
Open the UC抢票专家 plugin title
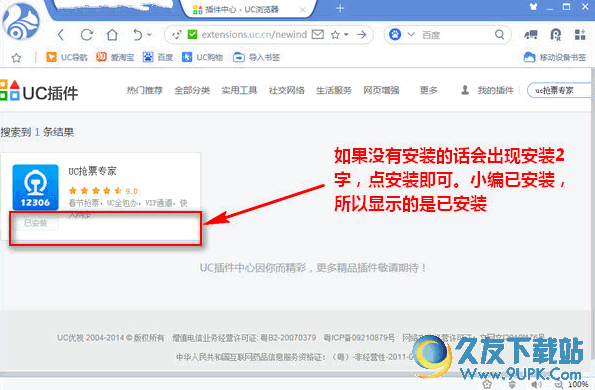coord(92,171)
